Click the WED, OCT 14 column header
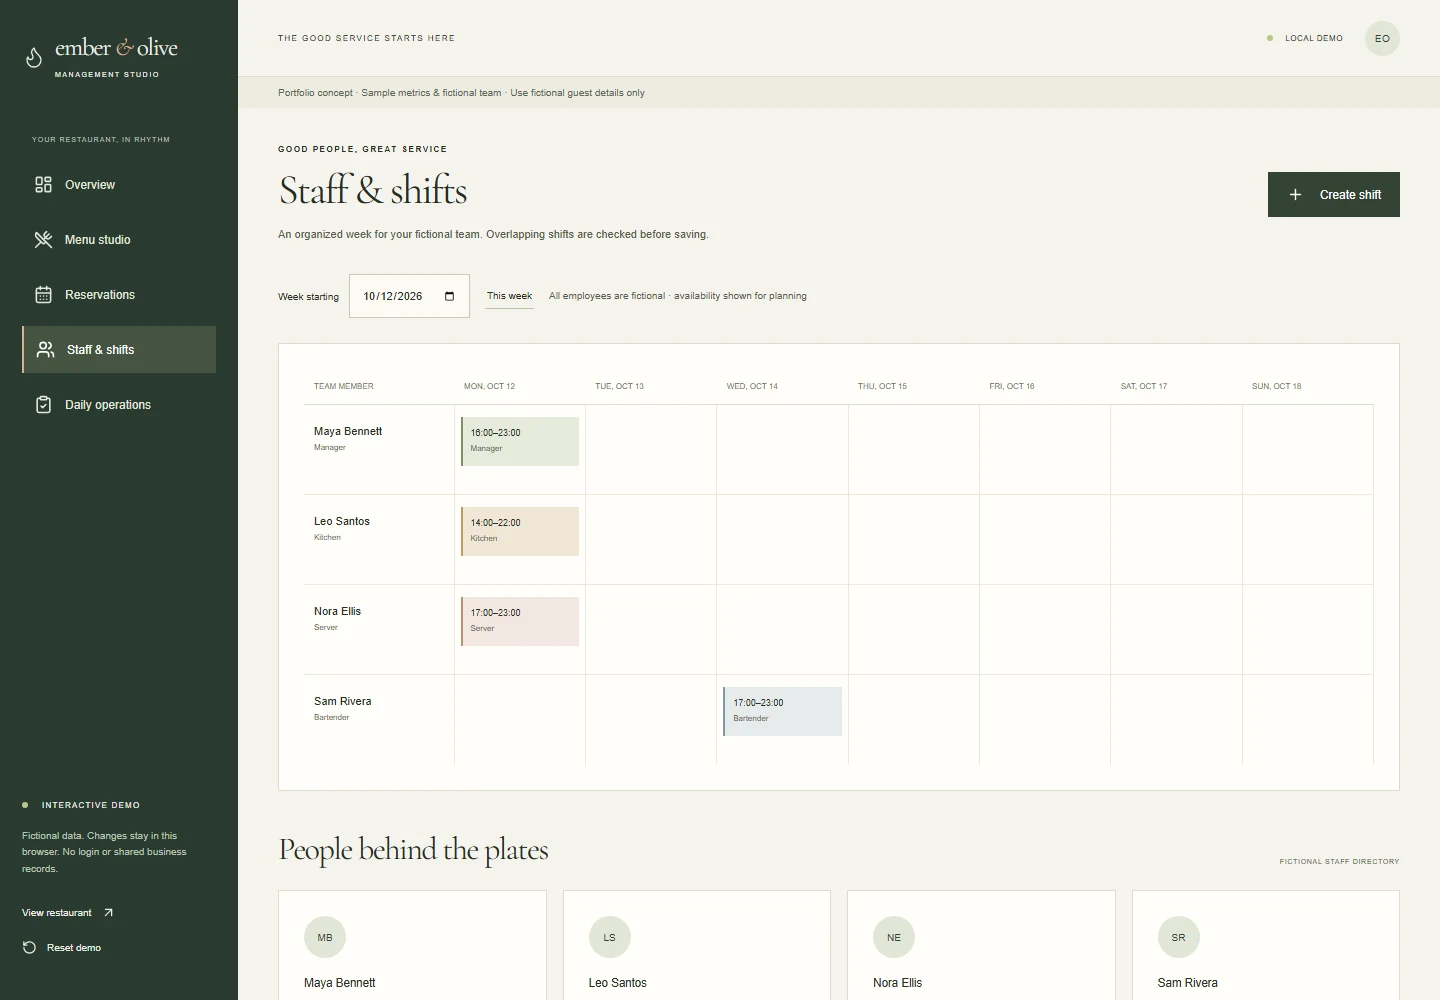The image size is (1440, 1000). (x=752, y=386)
